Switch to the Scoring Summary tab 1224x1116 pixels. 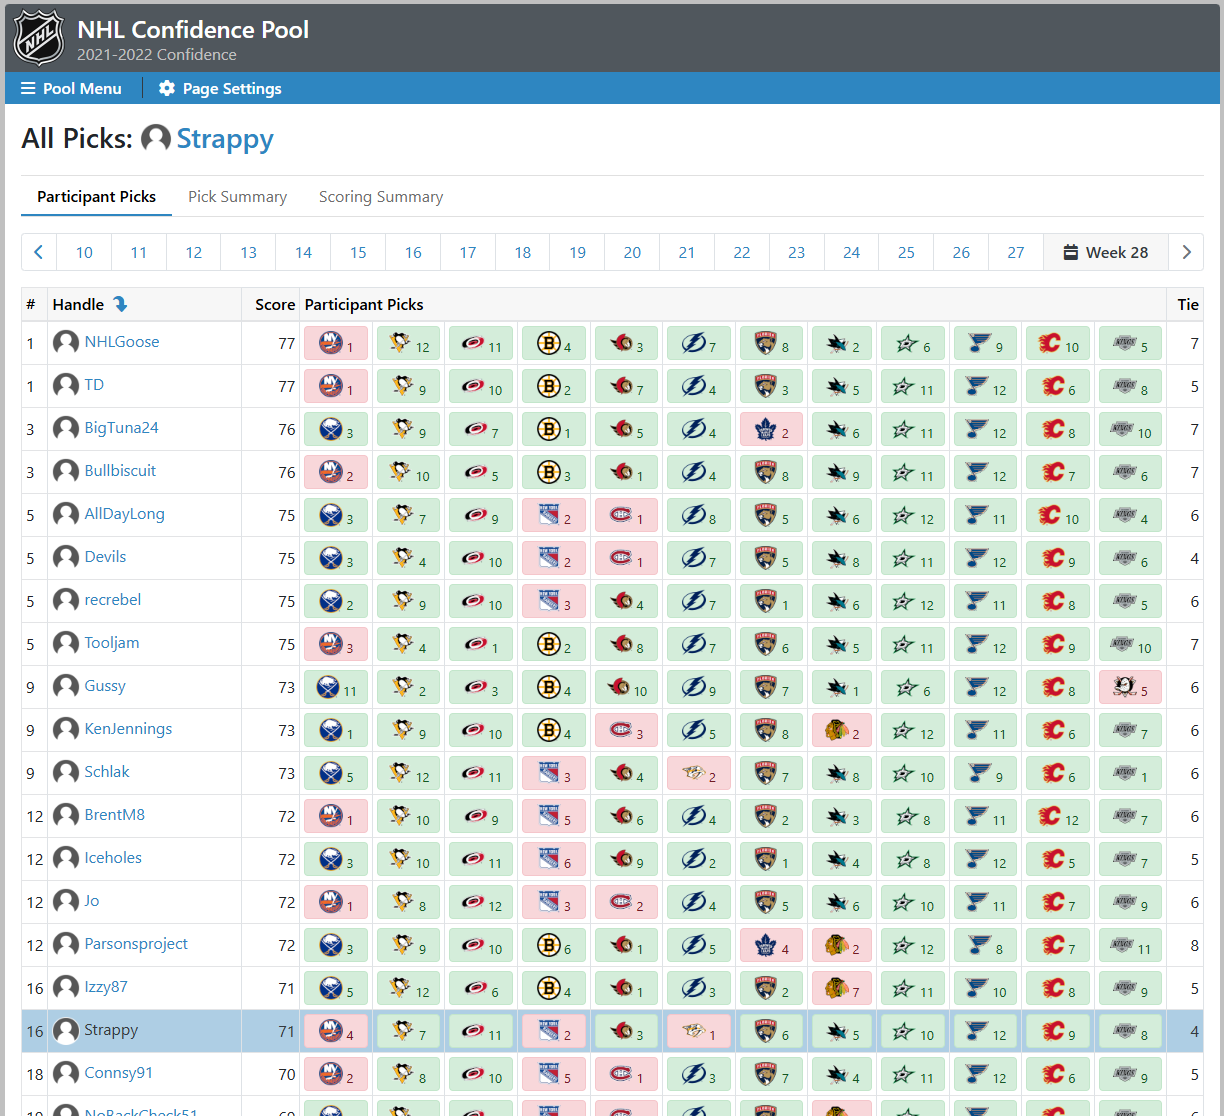coord(381,197)
